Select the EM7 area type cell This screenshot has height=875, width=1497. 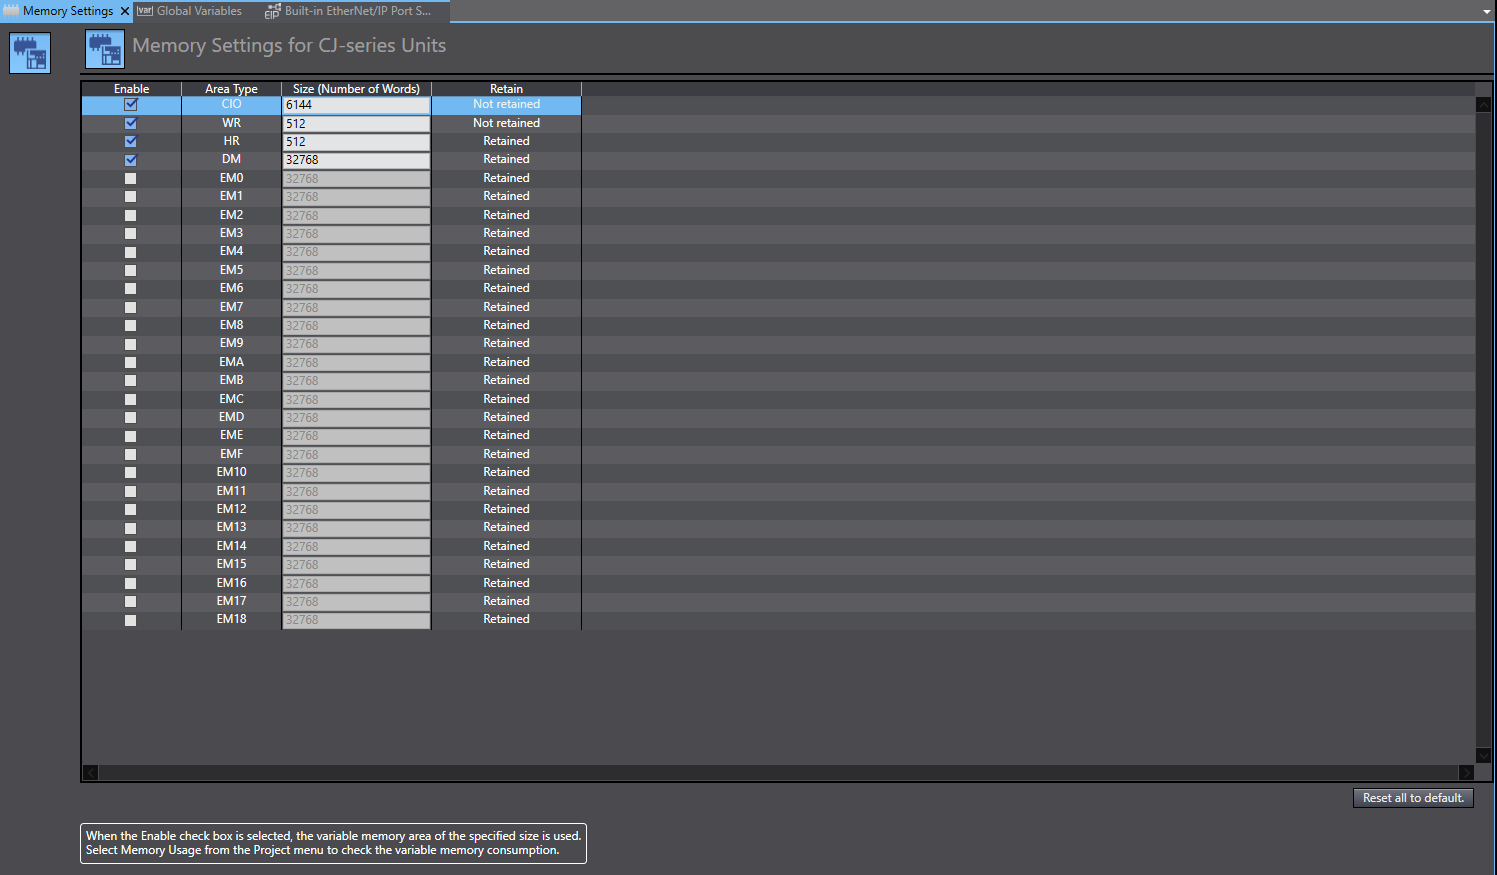[231, 307]
